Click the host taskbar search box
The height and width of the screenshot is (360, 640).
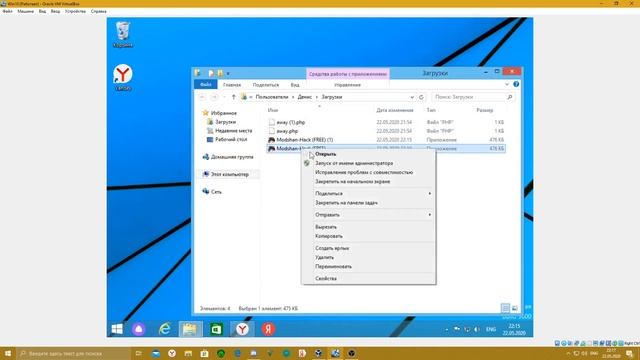click(73, 353)
